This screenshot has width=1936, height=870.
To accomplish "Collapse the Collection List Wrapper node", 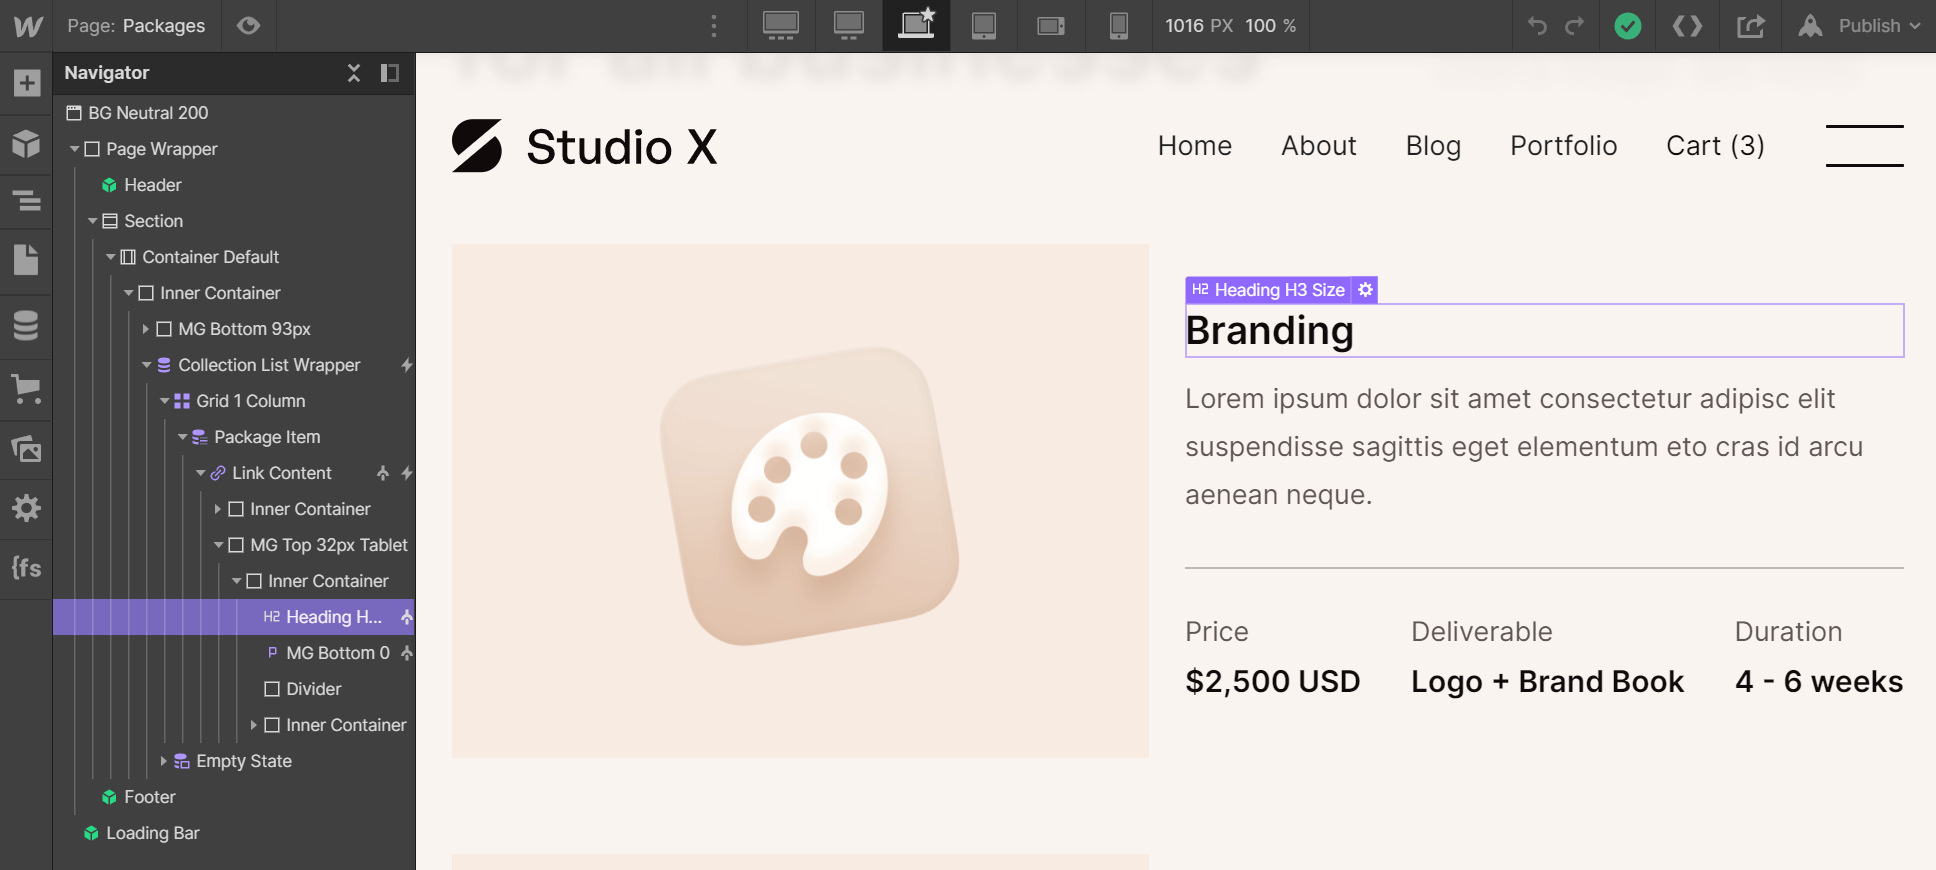I will 147,365.
